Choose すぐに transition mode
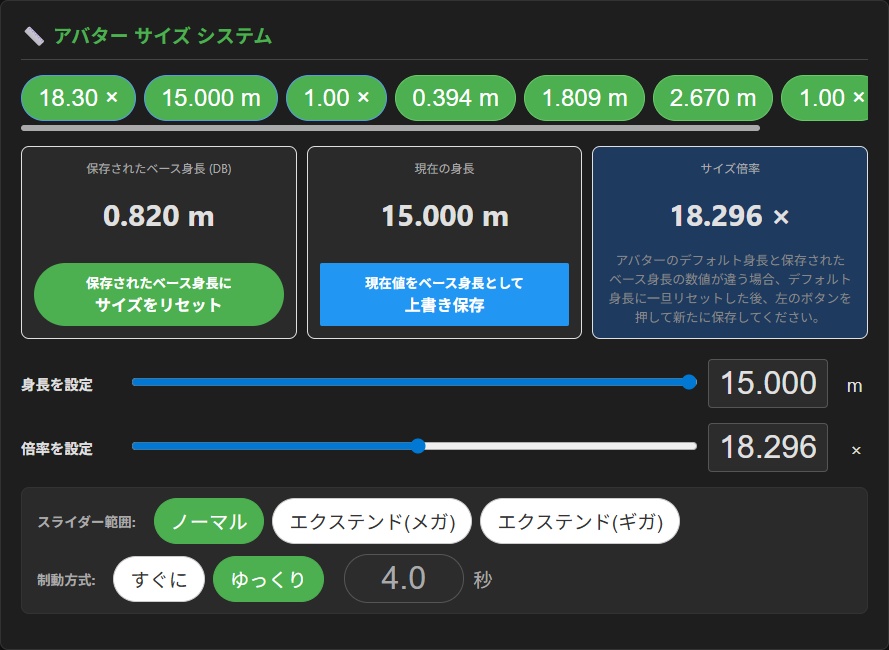The width and height of the screenshot is (889, 650). coord(159,579)
